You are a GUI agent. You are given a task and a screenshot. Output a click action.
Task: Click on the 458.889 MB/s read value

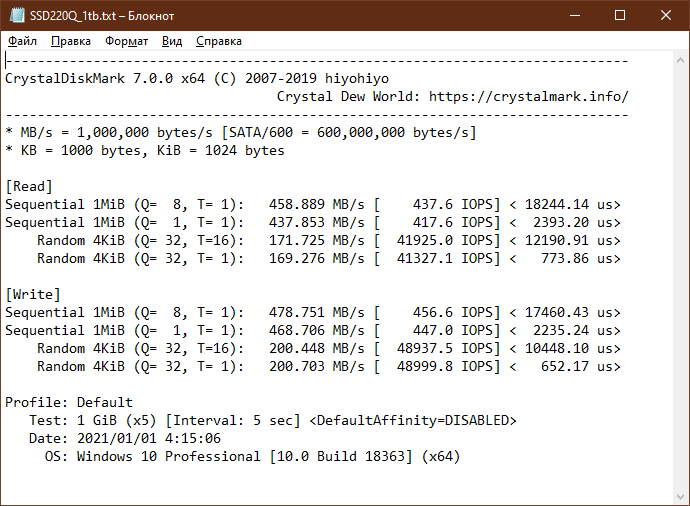[317, 204]
